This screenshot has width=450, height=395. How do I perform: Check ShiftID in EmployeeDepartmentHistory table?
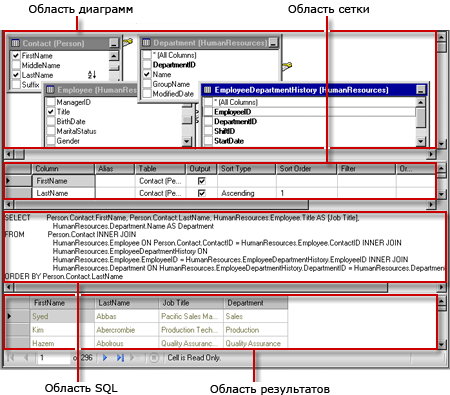tap(208, 131)
